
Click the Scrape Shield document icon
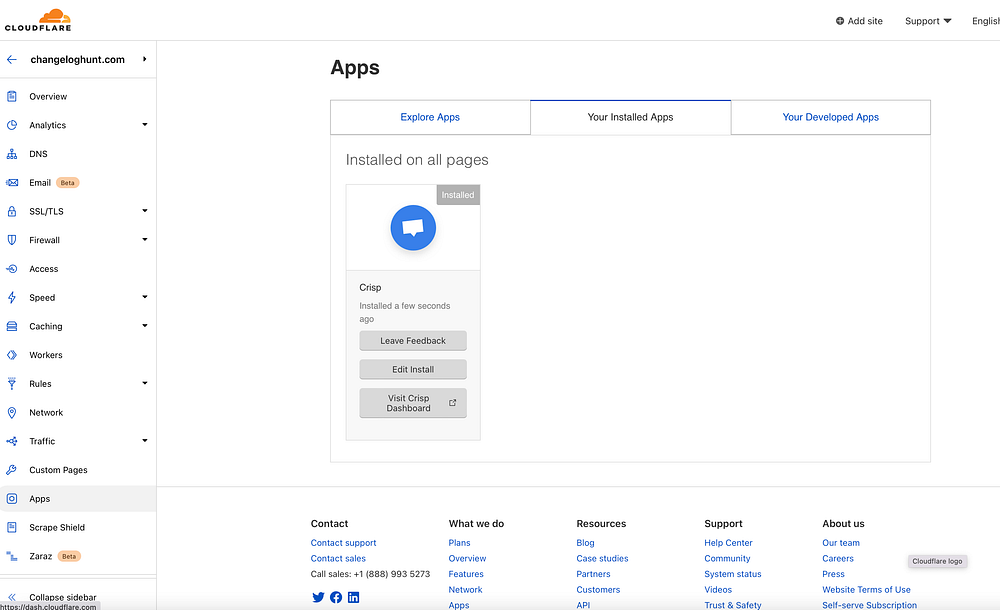click(11, 527)
